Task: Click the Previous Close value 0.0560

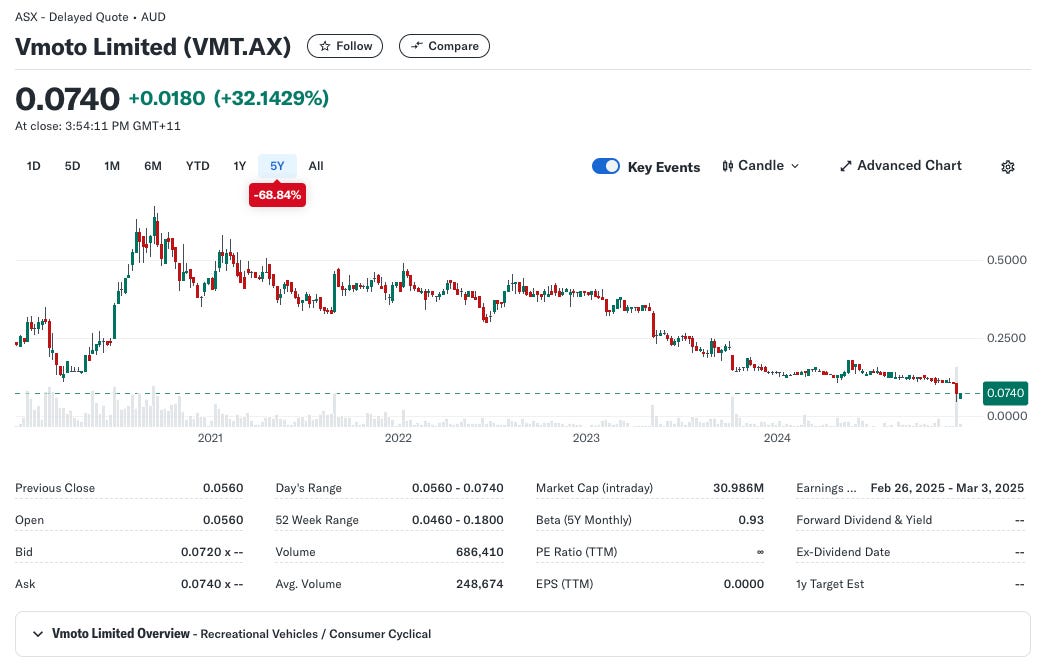Action: pos(223,488)
